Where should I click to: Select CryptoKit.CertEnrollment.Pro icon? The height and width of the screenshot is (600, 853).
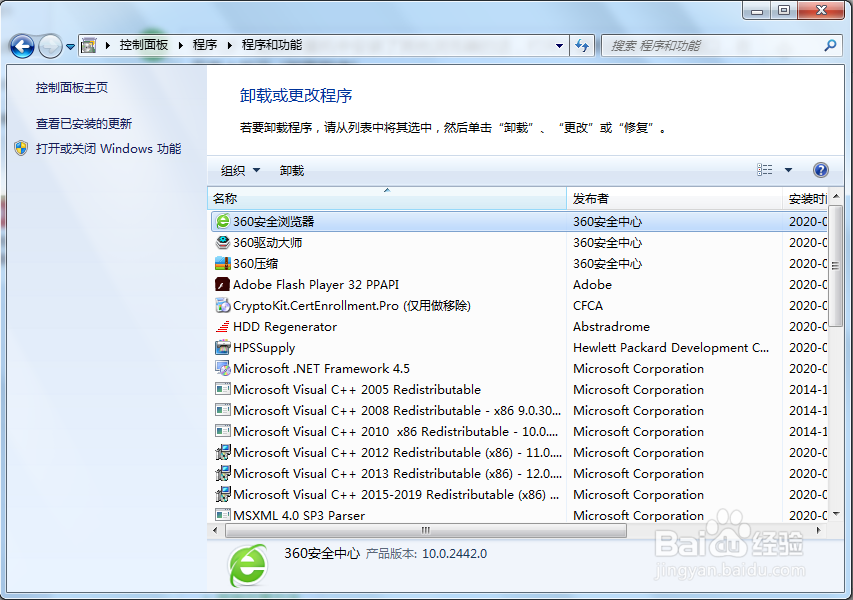coord(222,306)
